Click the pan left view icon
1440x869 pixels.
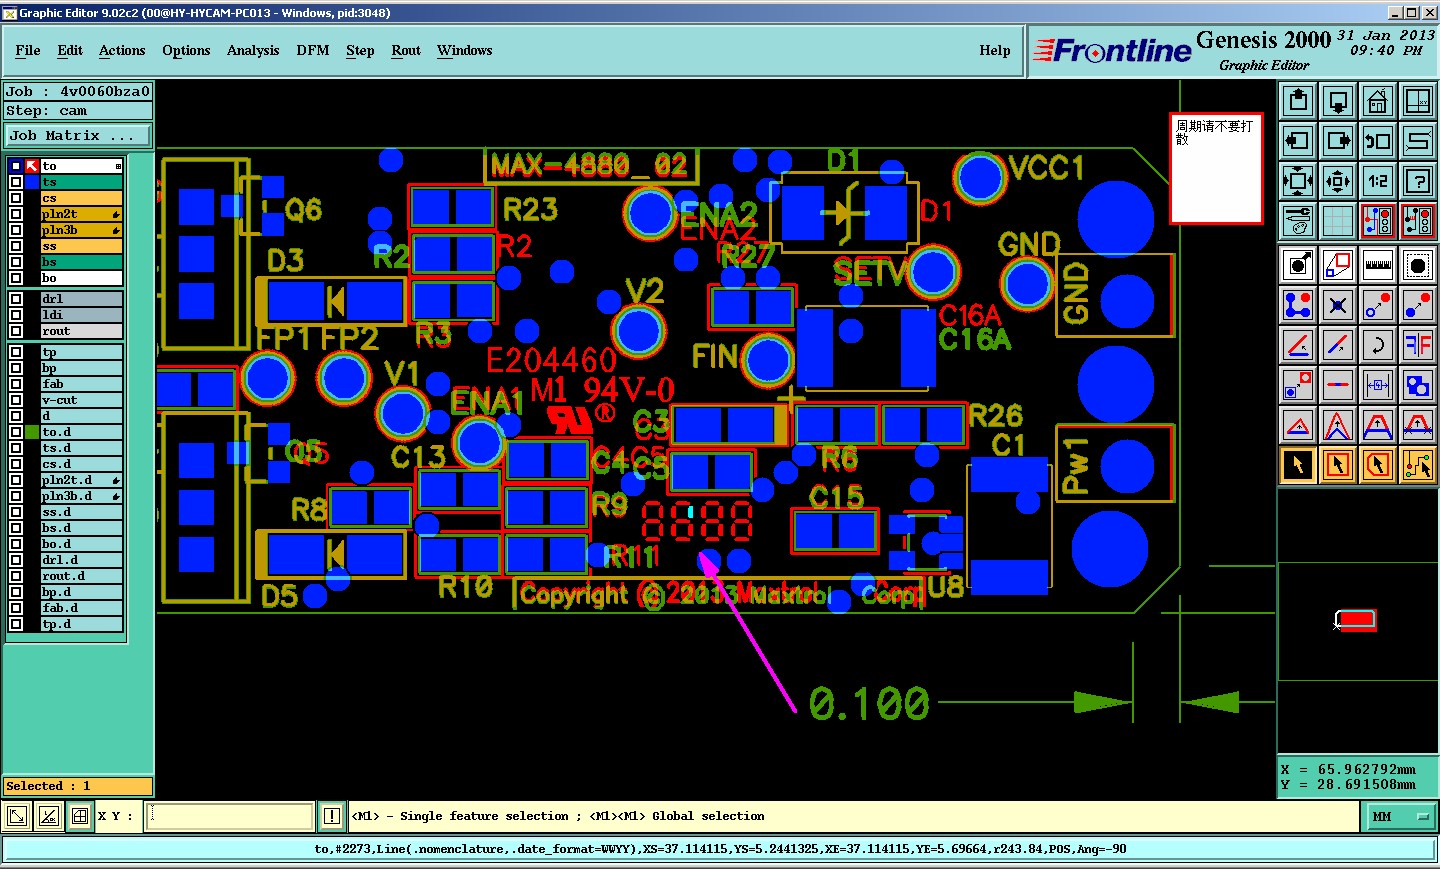[x=1298, y=141]
